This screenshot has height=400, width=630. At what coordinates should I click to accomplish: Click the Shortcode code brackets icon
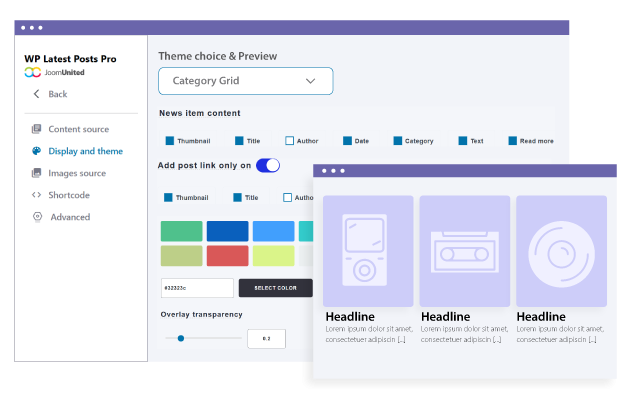tap(37, 195)
